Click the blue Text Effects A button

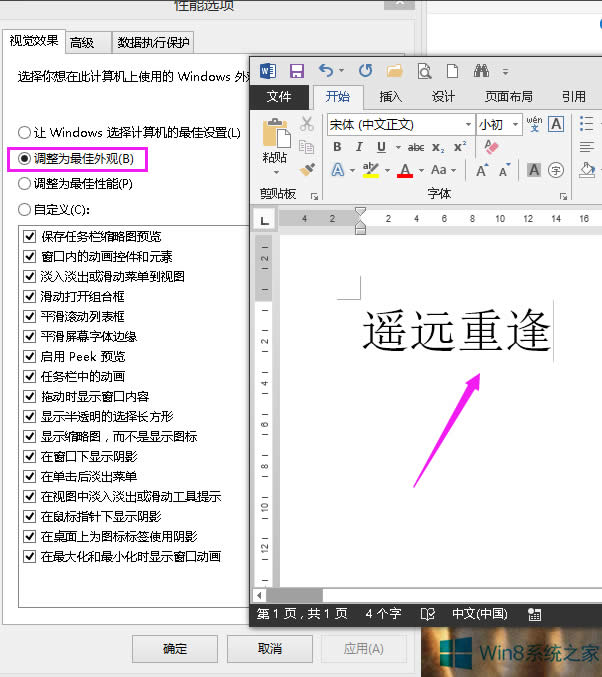(338, 170)
